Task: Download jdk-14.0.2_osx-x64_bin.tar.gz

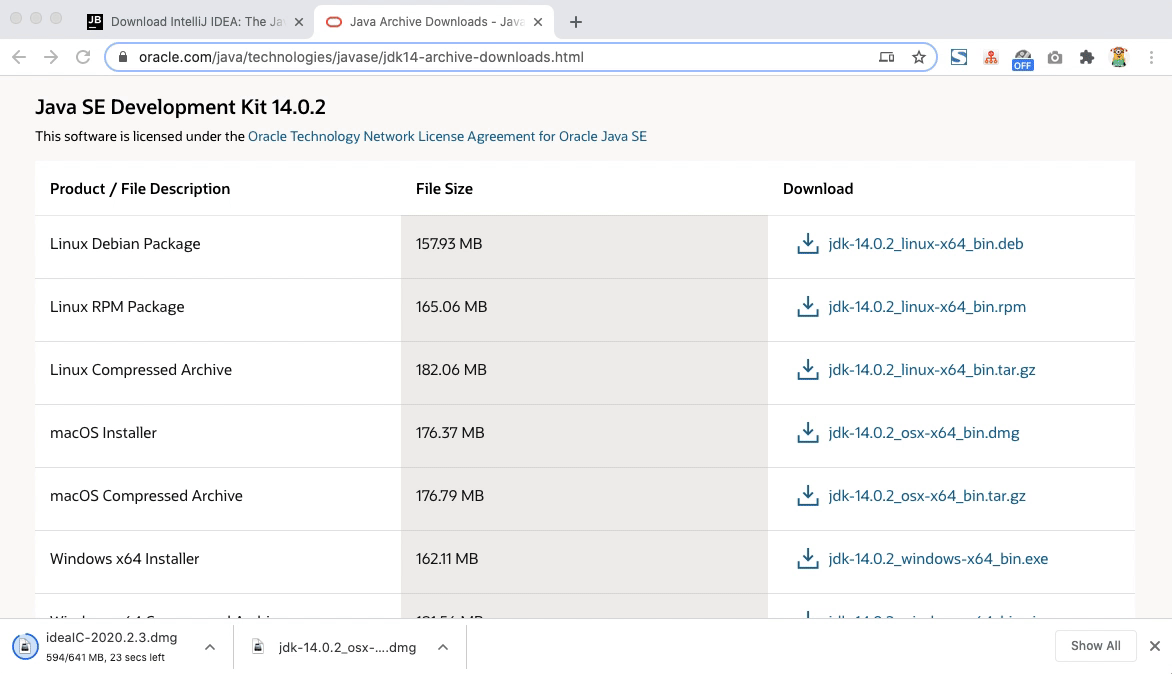Action: pos(927,495)
